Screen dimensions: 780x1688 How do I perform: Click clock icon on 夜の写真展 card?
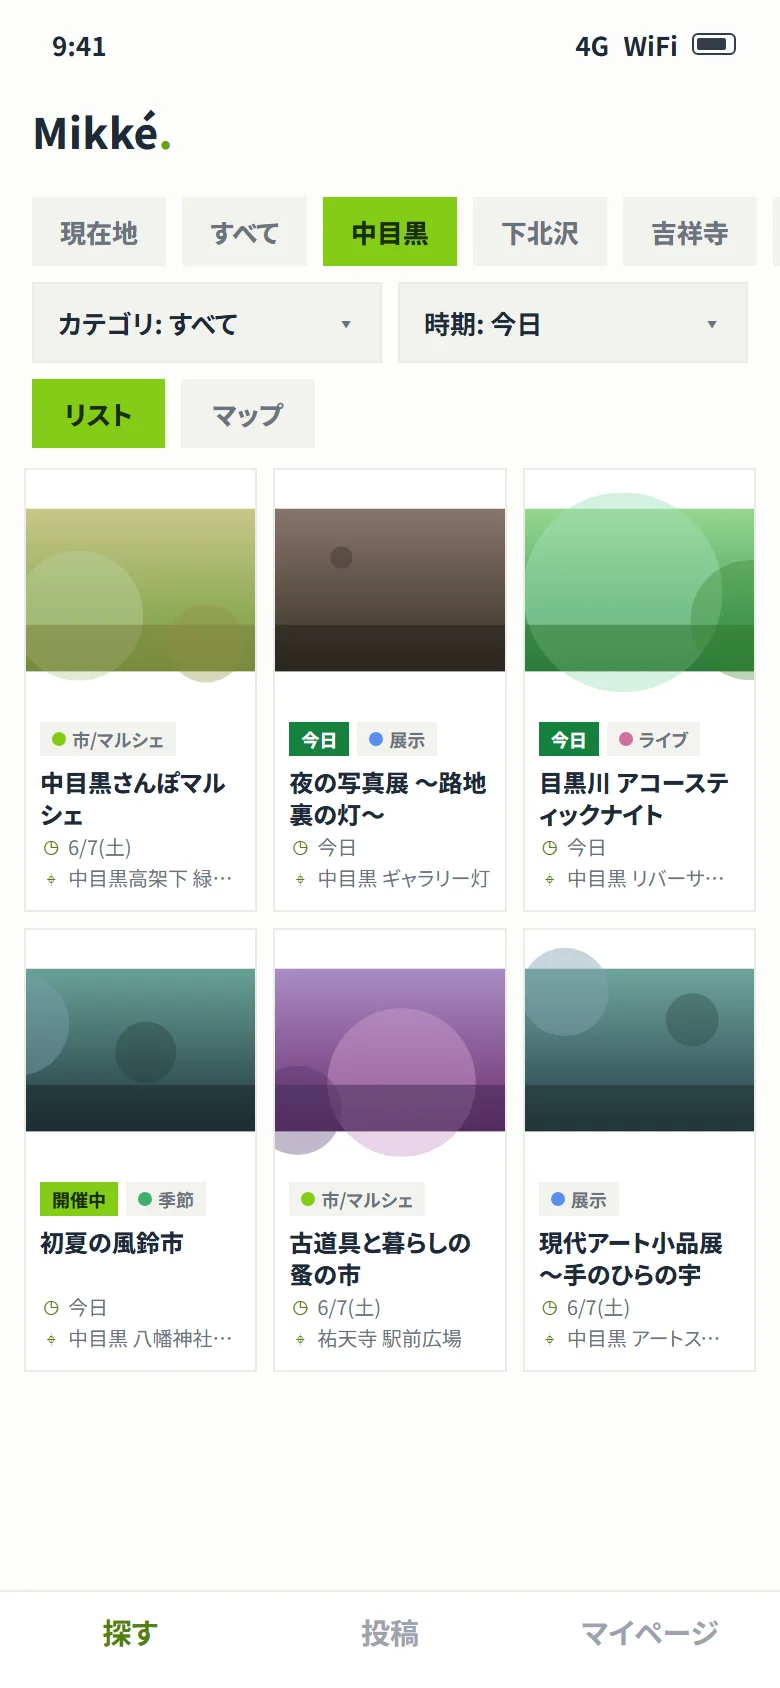tap(300, 848)
